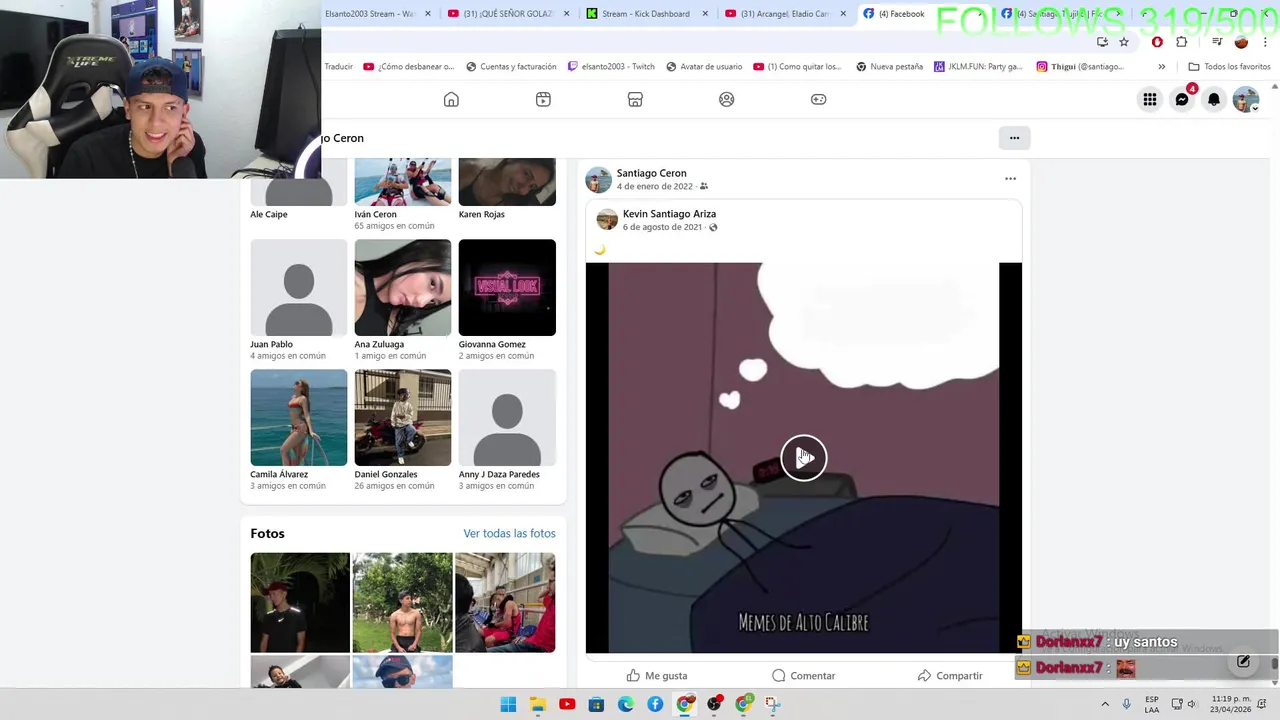1280x720 pixels.
Task: Open the red Opera-style extension icon
Action: click(1157, 42)
